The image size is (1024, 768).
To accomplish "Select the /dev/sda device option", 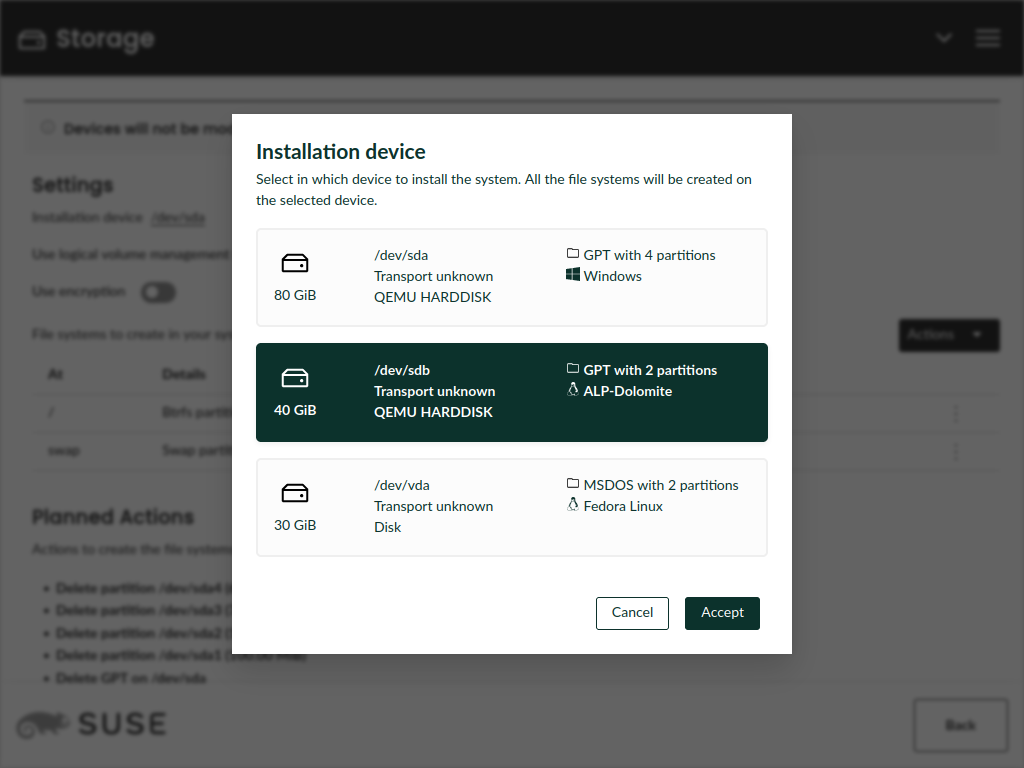I will [511, 277].
